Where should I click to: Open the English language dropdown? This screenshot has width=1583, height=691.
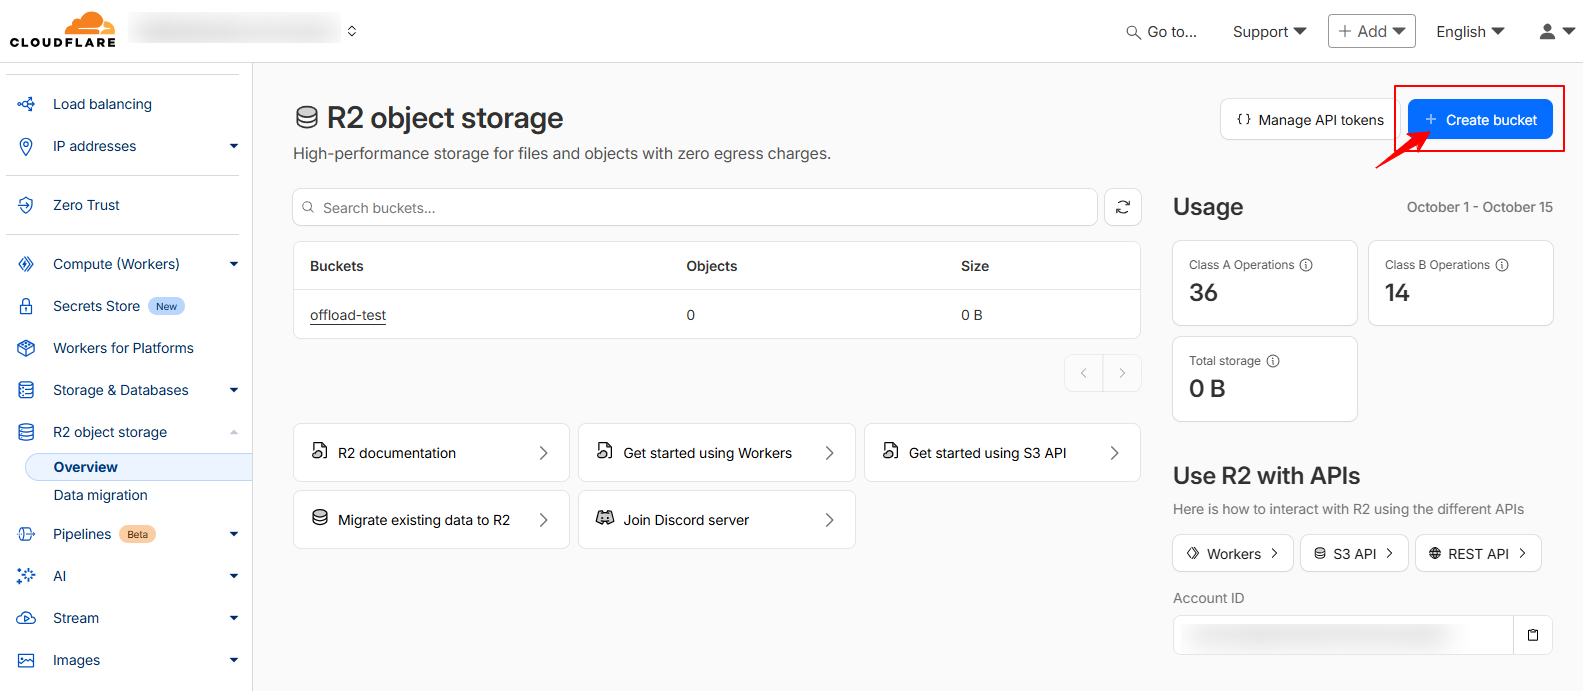[x=1470, y=32]
